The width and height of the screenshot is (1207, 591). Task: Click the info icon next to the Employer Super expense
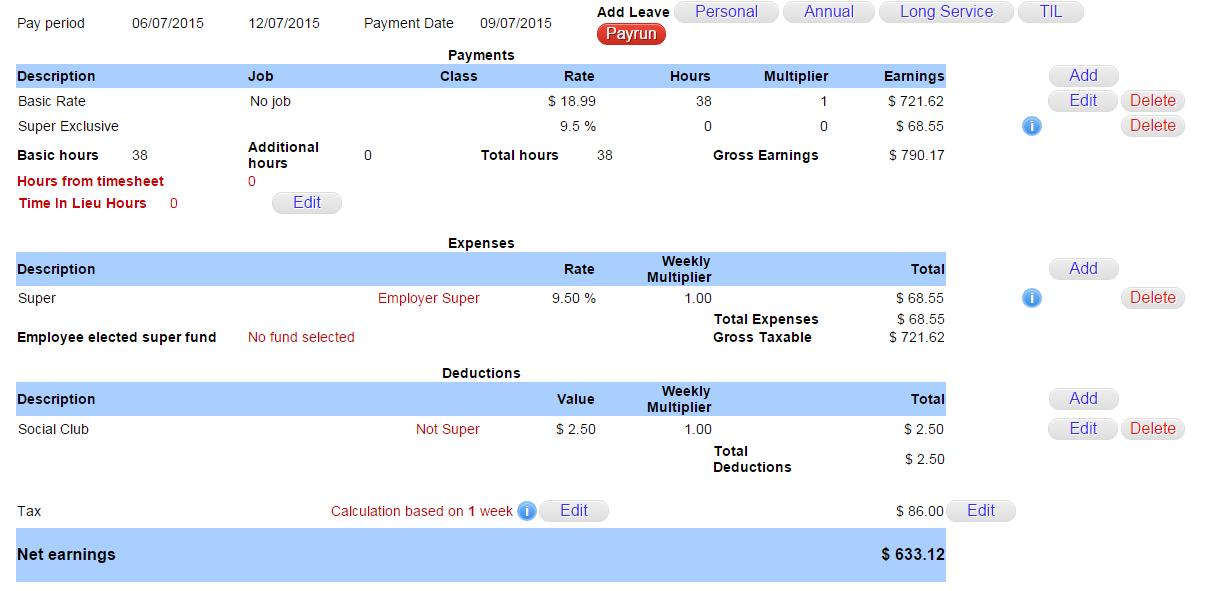coord(1031,297)
